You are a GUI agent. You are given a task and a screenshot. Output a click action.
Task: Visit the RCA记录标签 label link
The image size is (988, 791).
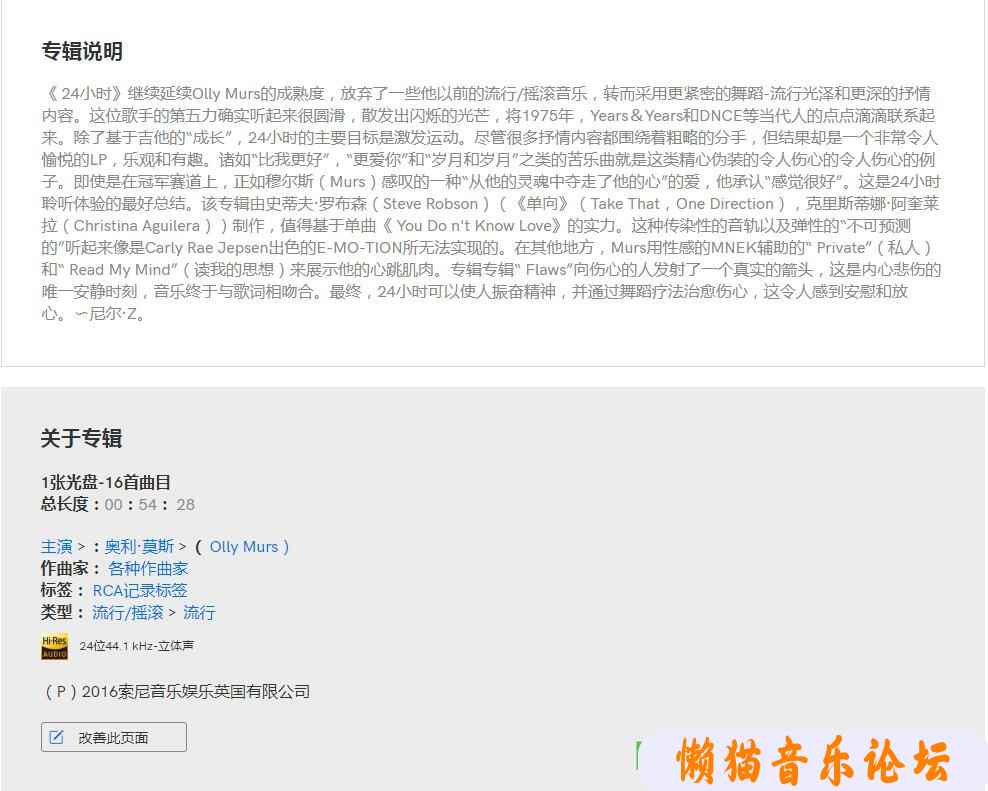[140, 591]
